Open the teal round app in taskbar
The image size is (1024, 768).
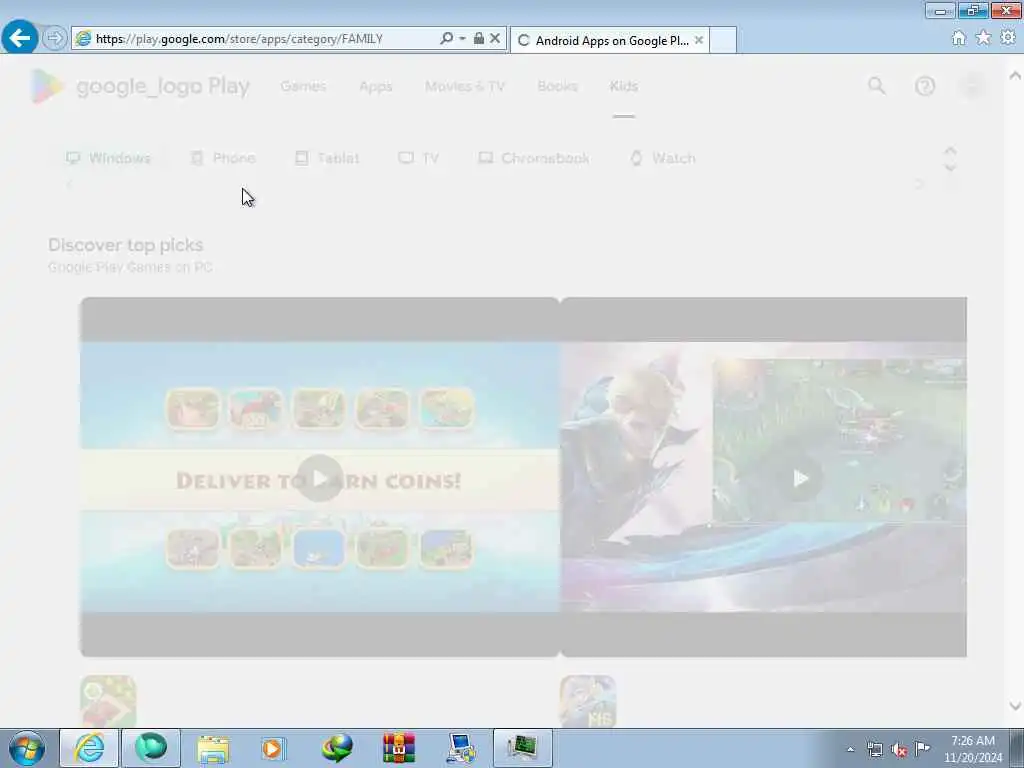click(151, 748)
